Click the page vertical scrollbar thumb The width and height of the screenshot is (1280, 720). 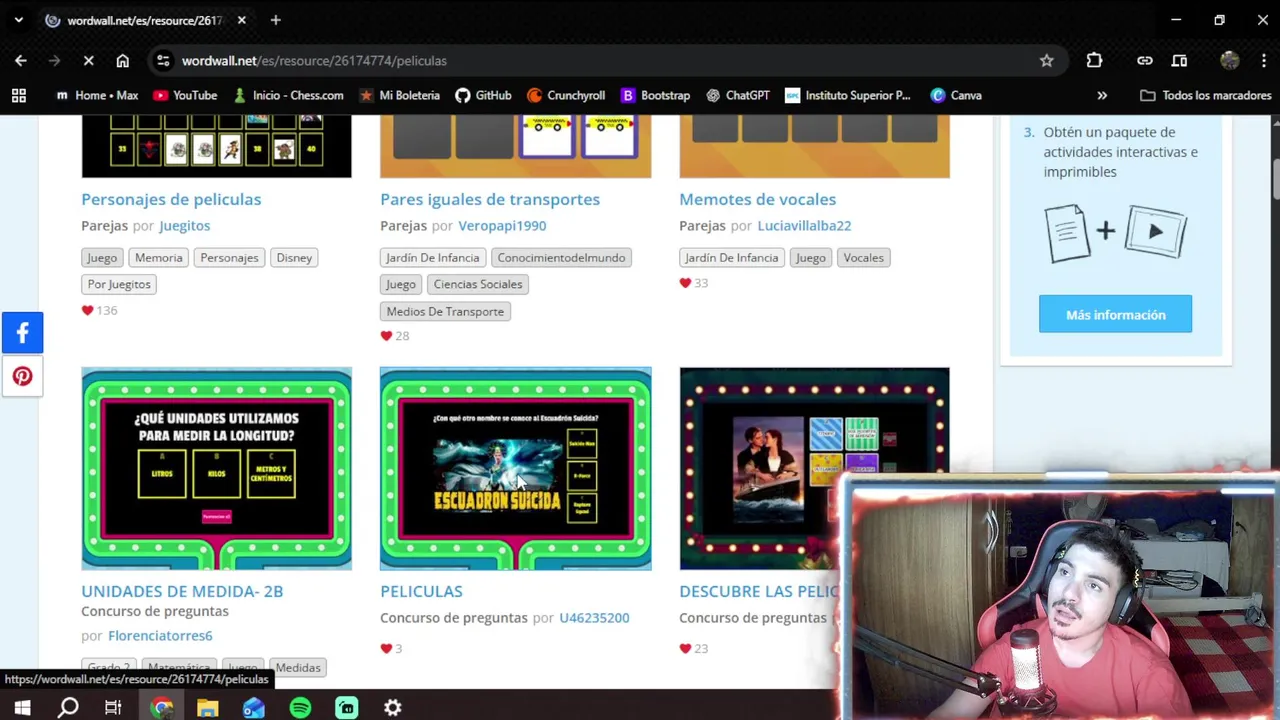coord(1276,178)
